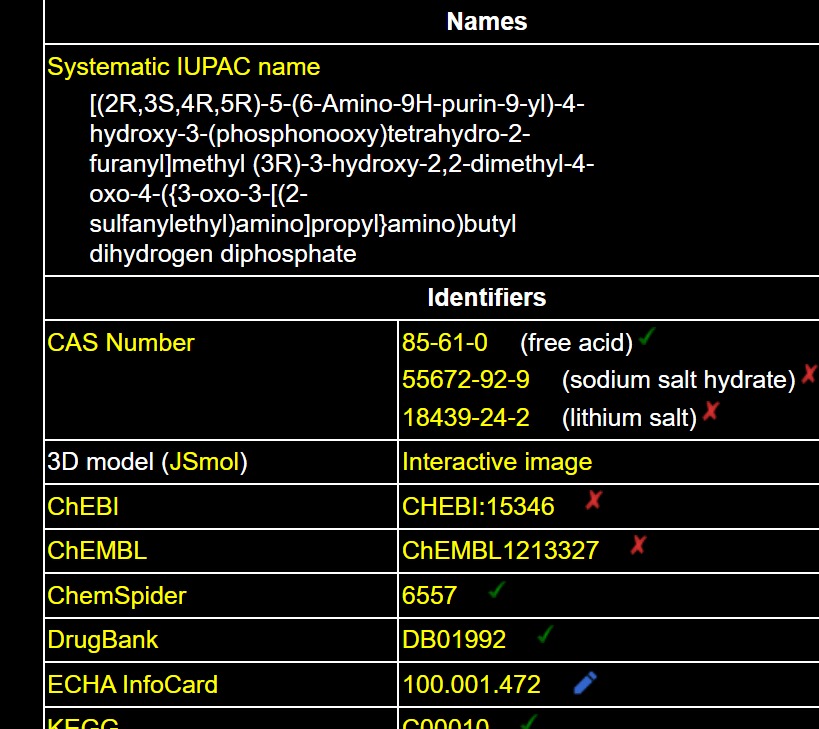Click the green checkmark in ChemSpider row
Viewport: 819px width, 729px height.
click(496, 590)
